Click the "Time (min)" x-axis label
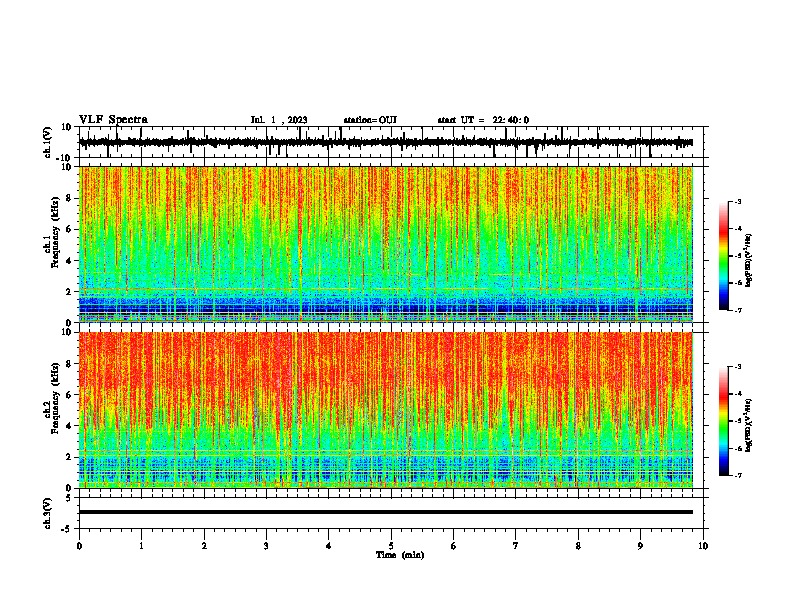This screenshot has height=612, width=792. click(400, 555)
